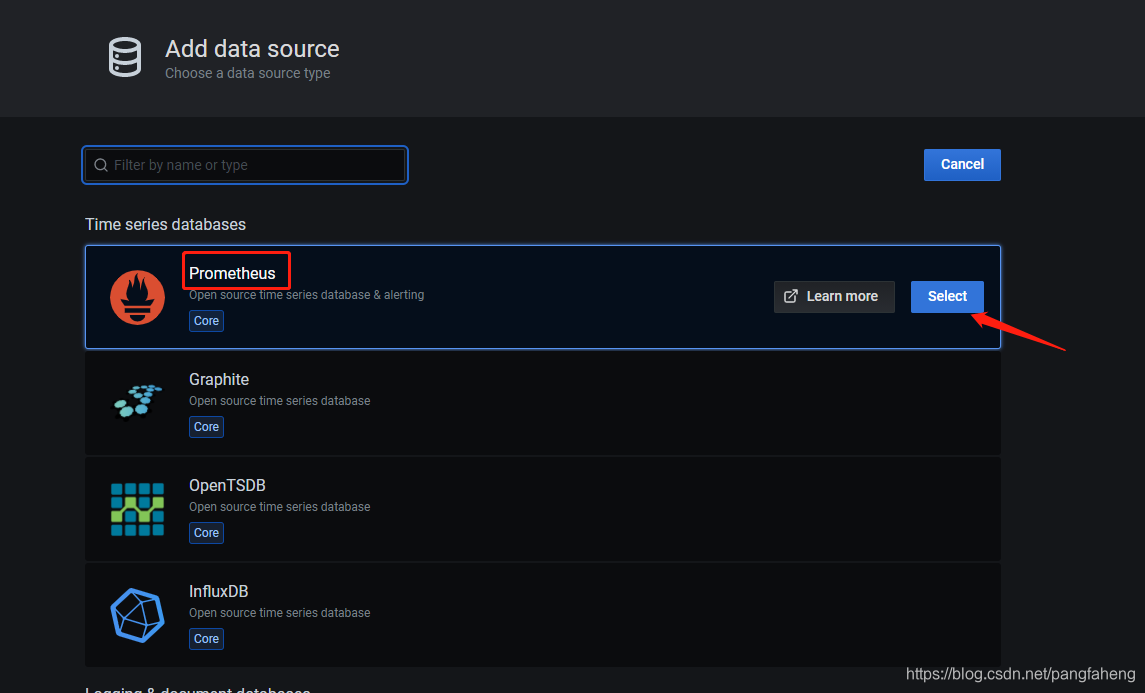The height and width of the screenshot is (693, 1145).
Task: Click the OpenTSDB title text
Action: pos(227,486)
